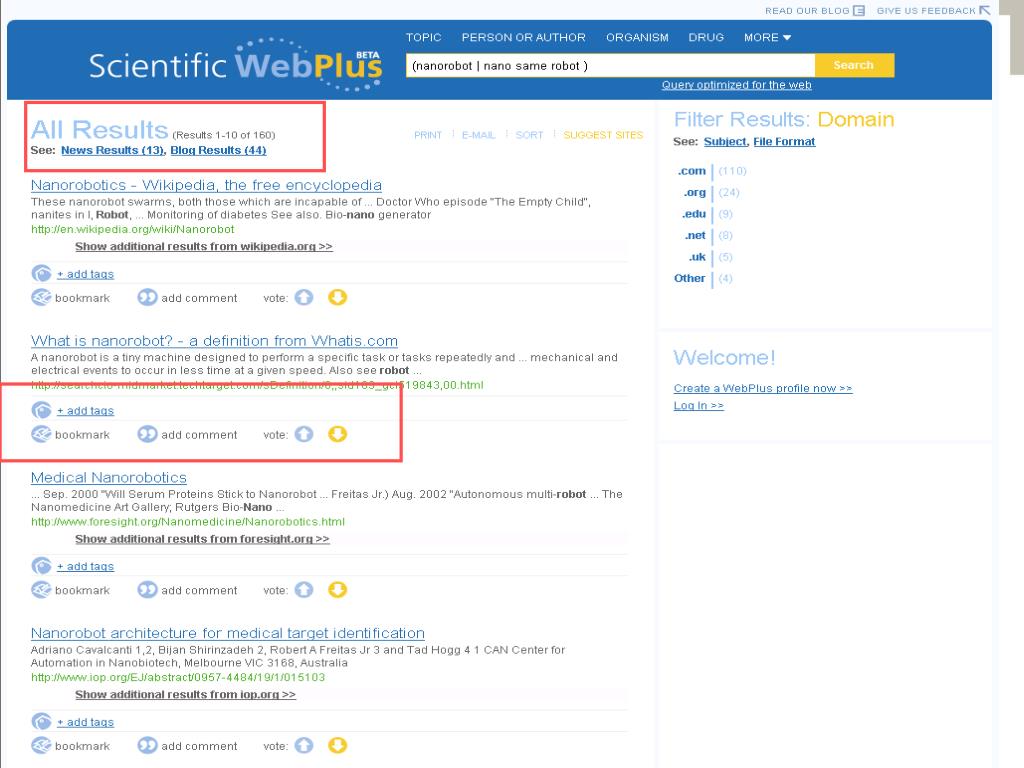Open the Read Our Blog link
Image resolution: width=1024 pixels, height=768 pixels.
point(814,10)
